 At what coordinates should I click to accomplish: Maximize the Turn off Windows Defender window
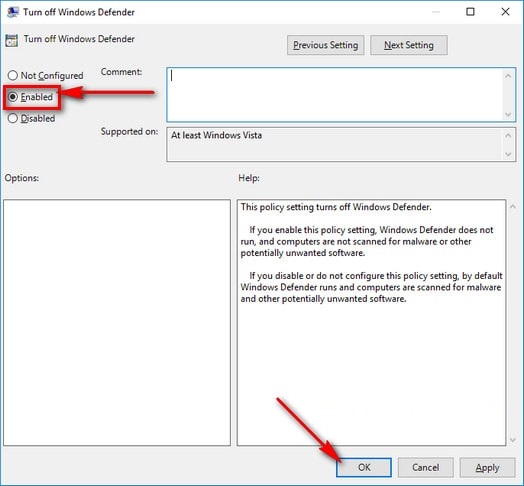(470, 12)
